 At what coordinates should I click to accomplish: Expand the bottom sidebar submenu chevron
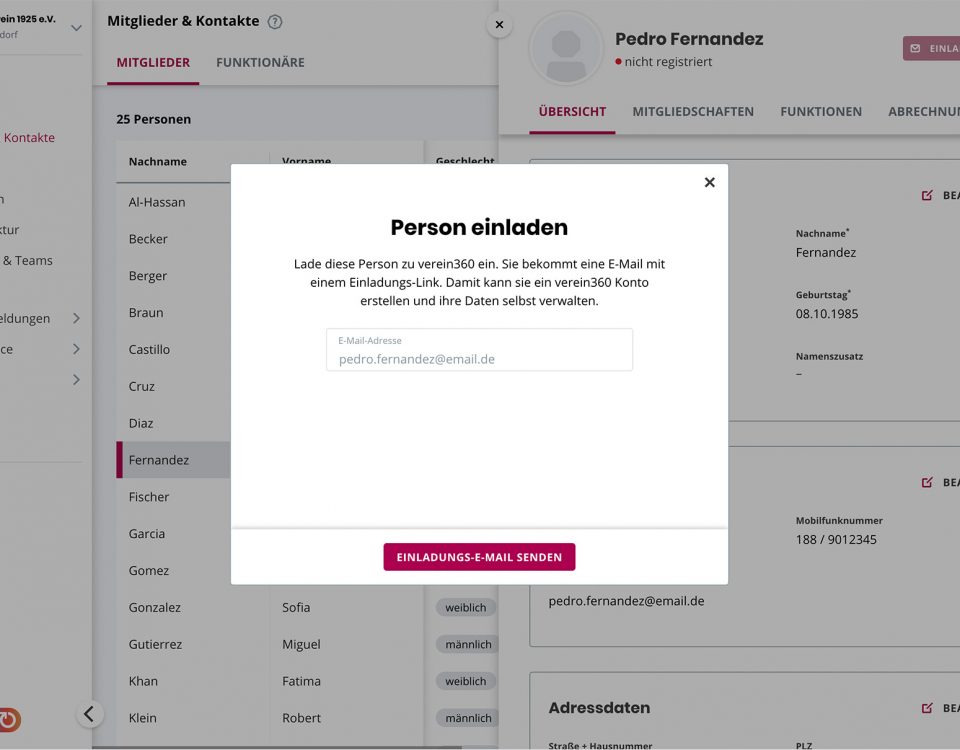coord(76,380)
